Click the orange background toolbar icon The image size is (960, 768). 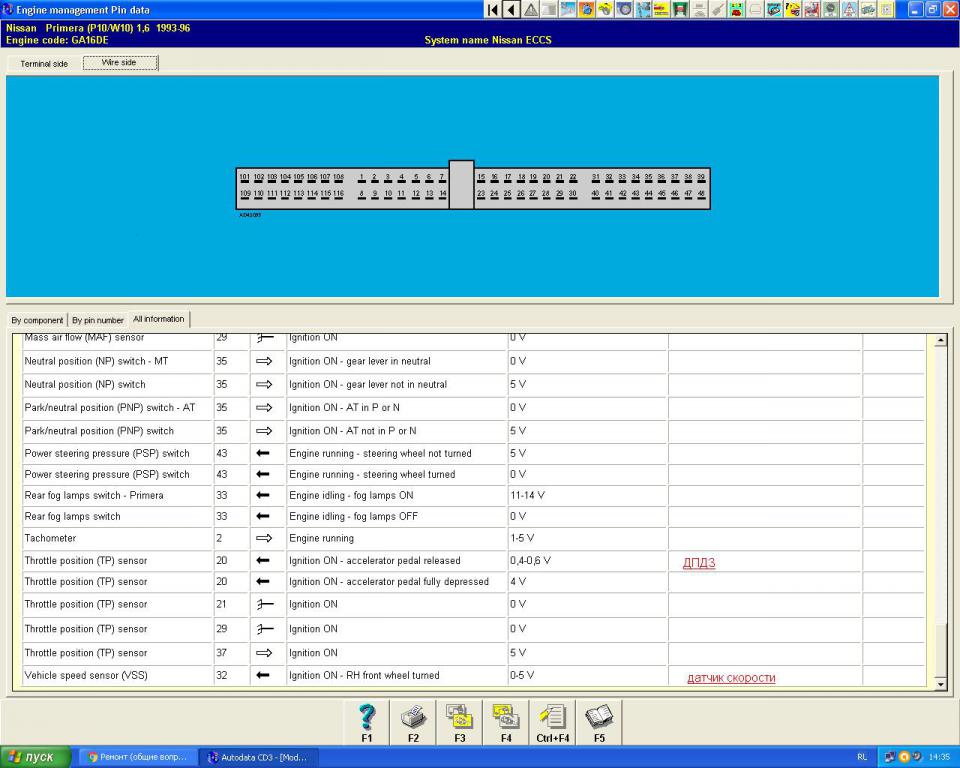pyautogui.click(x=587, y=9)
